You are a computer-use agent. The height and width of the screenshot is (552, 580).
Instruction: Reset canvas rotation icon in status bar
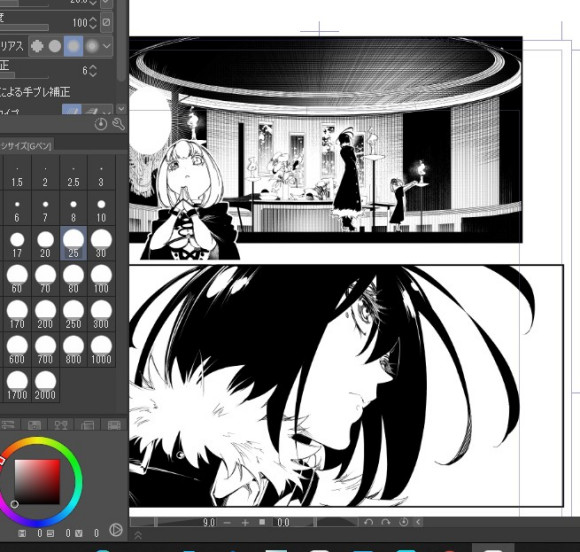click(x=404, y=522)
